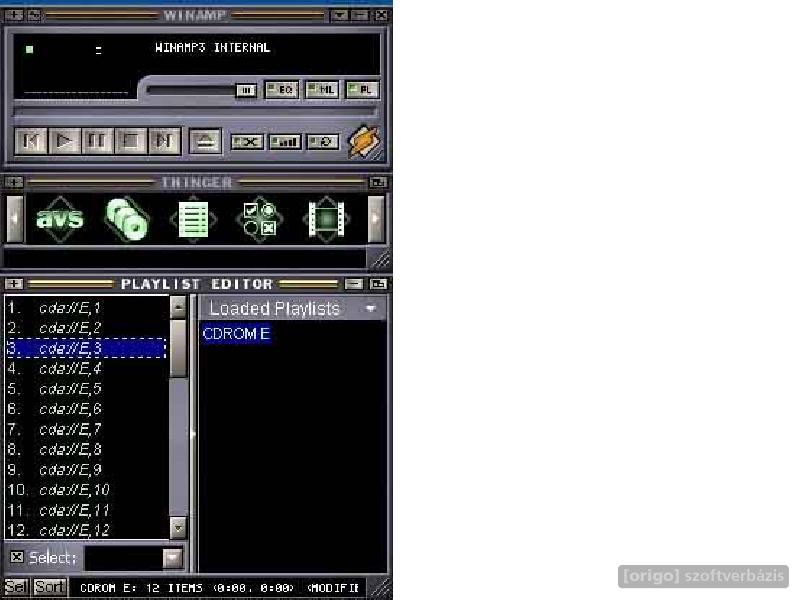Click the volume slider handle
The height and width of the screenshot is (600, 800).
(246, 91)
